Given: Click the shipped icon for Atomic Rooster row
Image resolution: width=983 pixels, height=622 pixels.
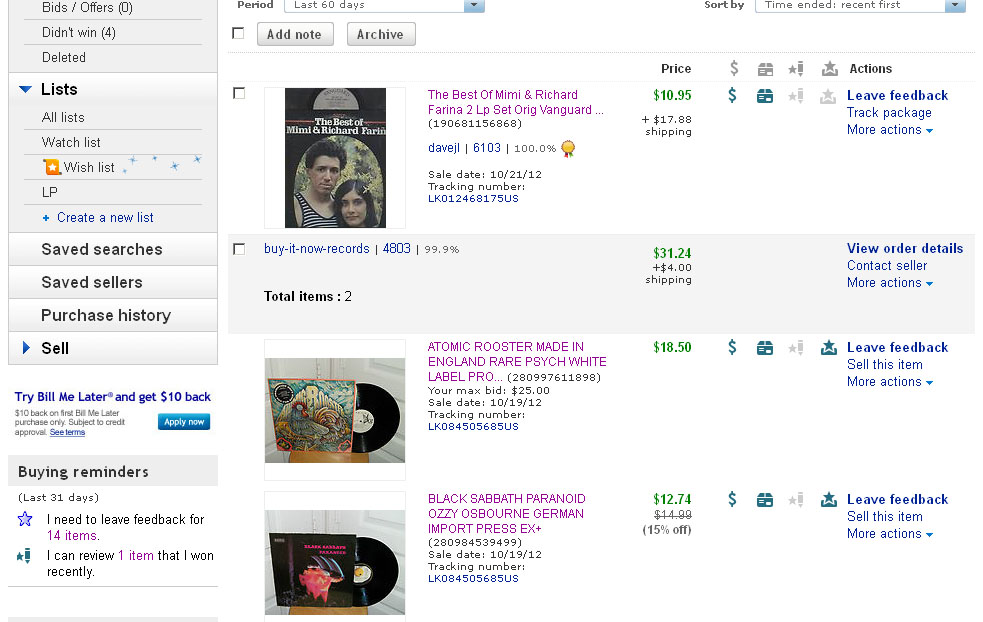Looking at the screenshot, I should (x=765, y=348).
